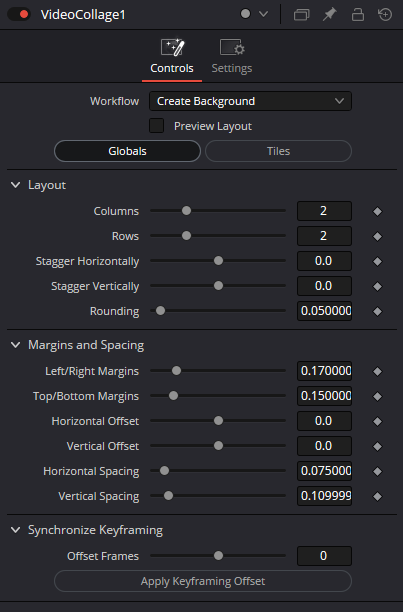The height and width of the screenshot is (612, 403).
Task: Lock the VideoCollage1 node
Action: pos(358,15)
